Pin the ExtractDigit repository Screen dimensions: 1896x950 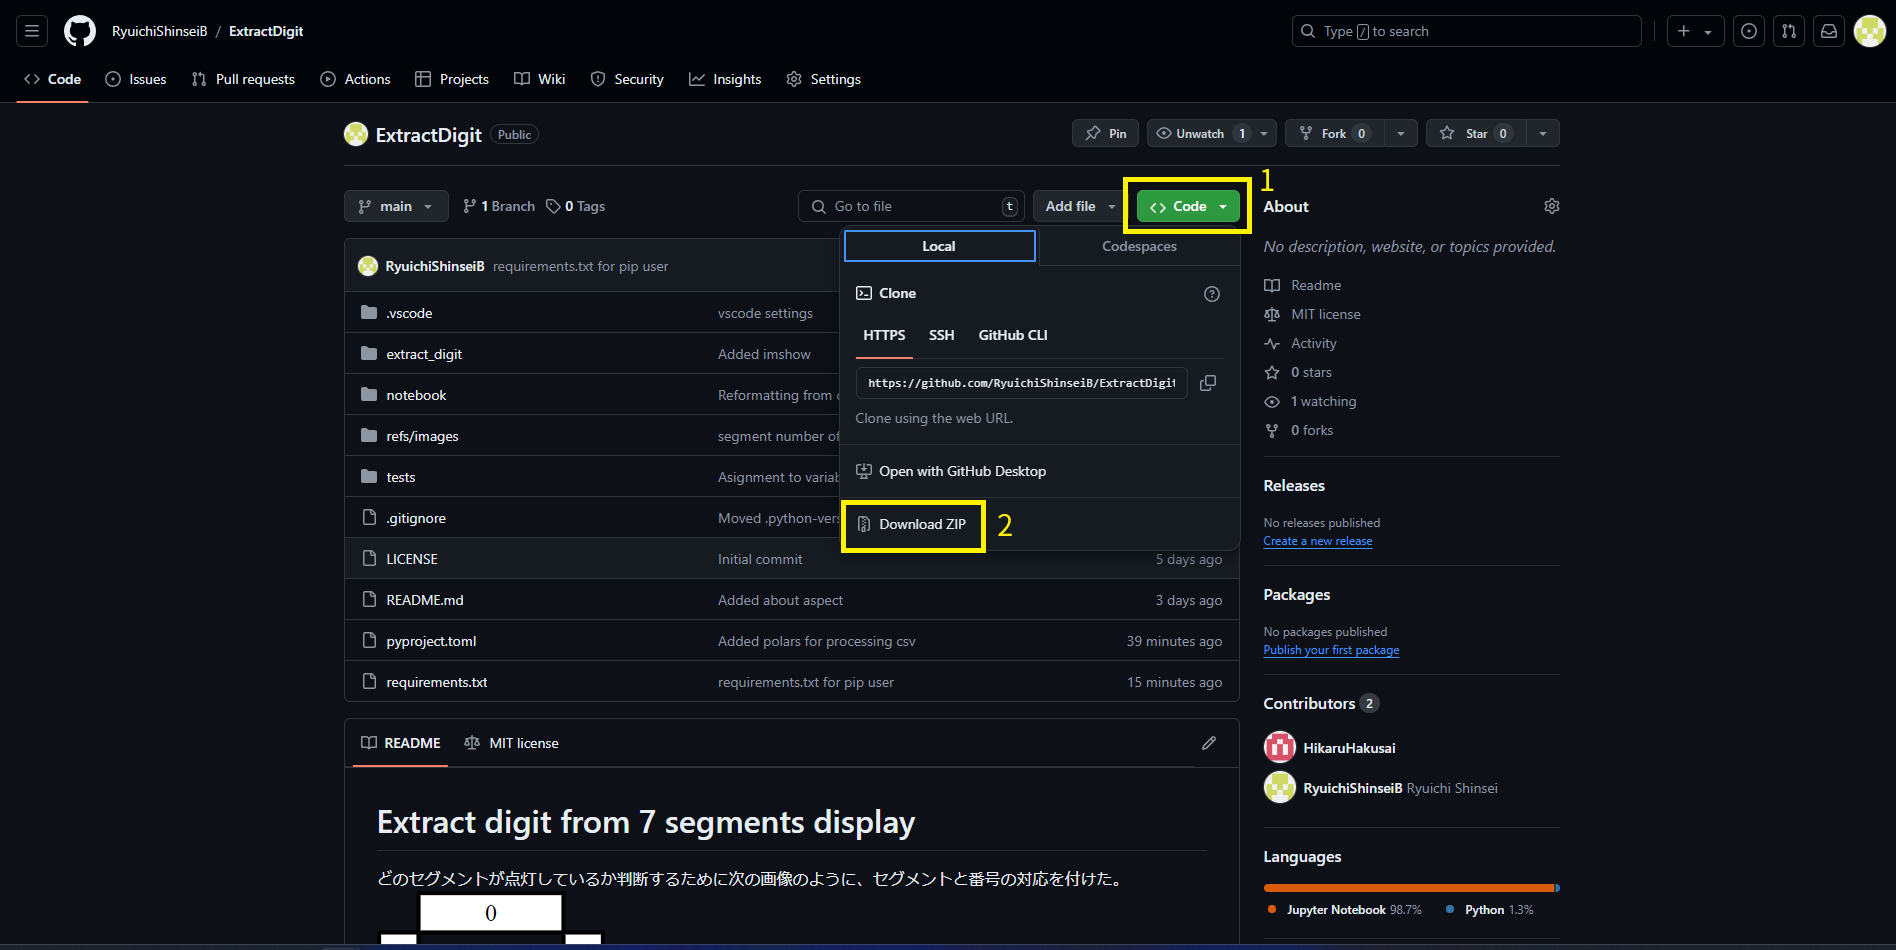pos(1105,133)
